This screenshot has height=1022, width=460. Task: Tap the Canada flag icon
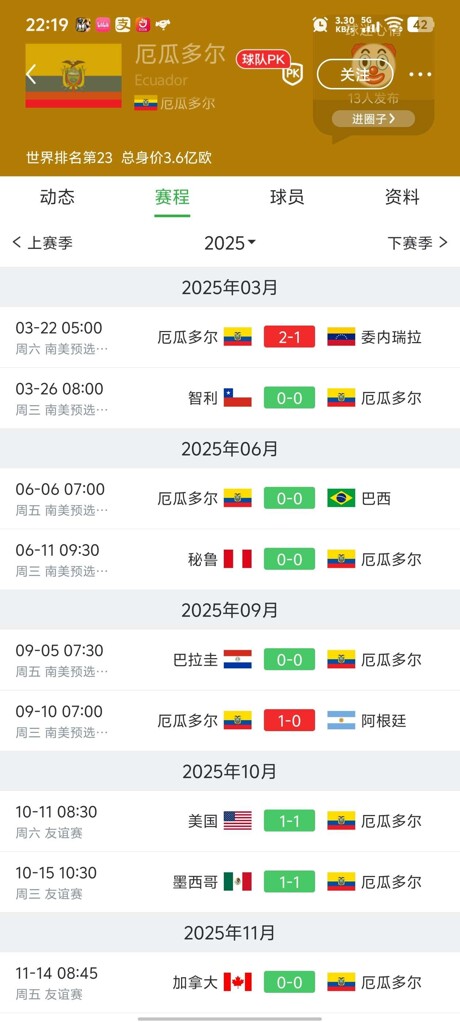point(238,982)
